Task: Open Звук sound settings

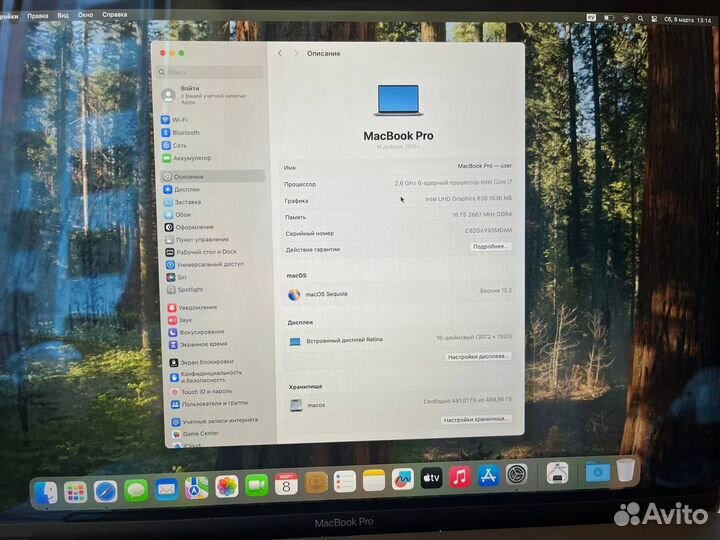Action: pyautogui.click(x=180, y=320)
